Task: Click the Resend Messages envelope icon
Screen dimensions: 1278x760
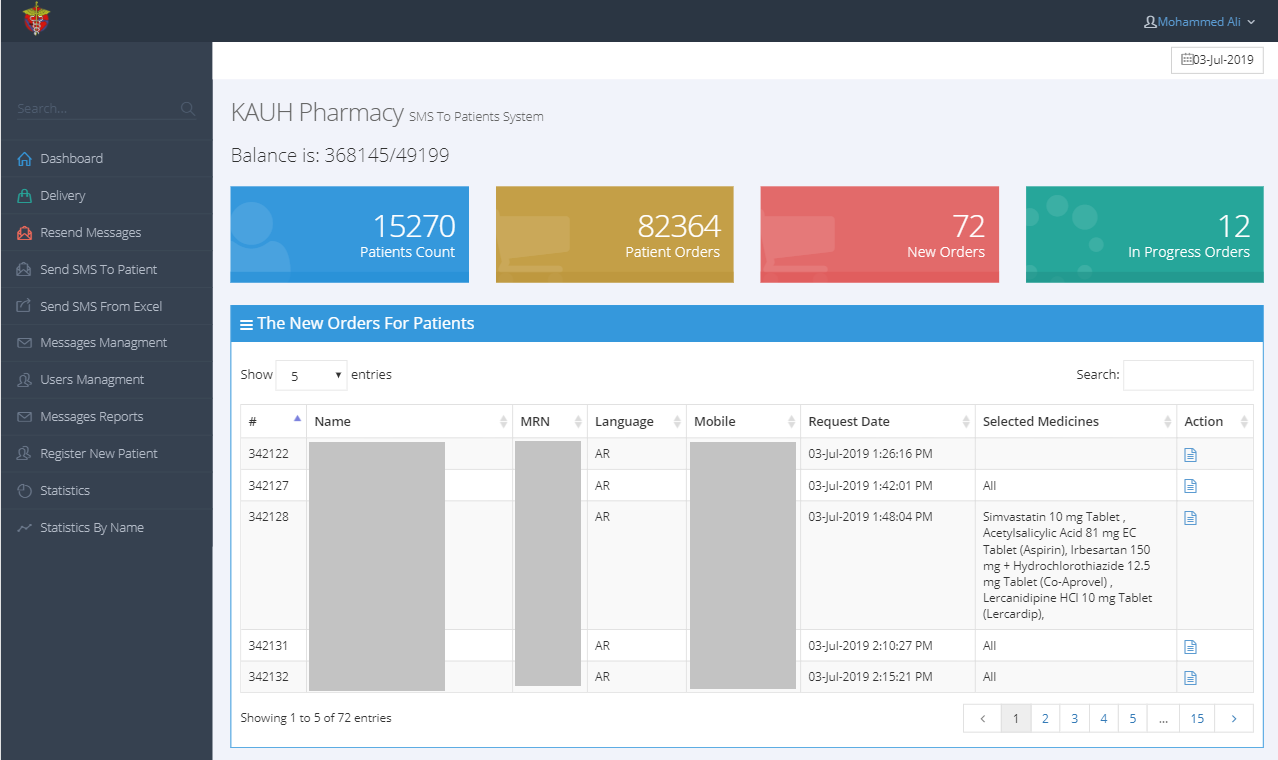Action: [x=25, y=233]
